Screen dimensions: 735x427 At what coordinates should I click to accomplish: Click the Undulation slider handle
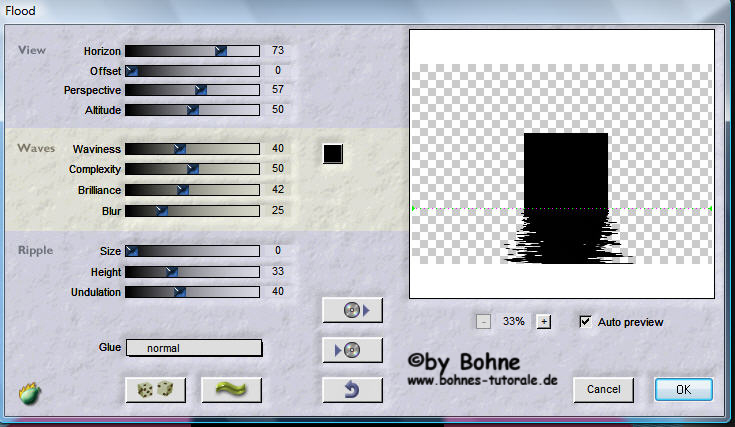(x=180, y=292)
